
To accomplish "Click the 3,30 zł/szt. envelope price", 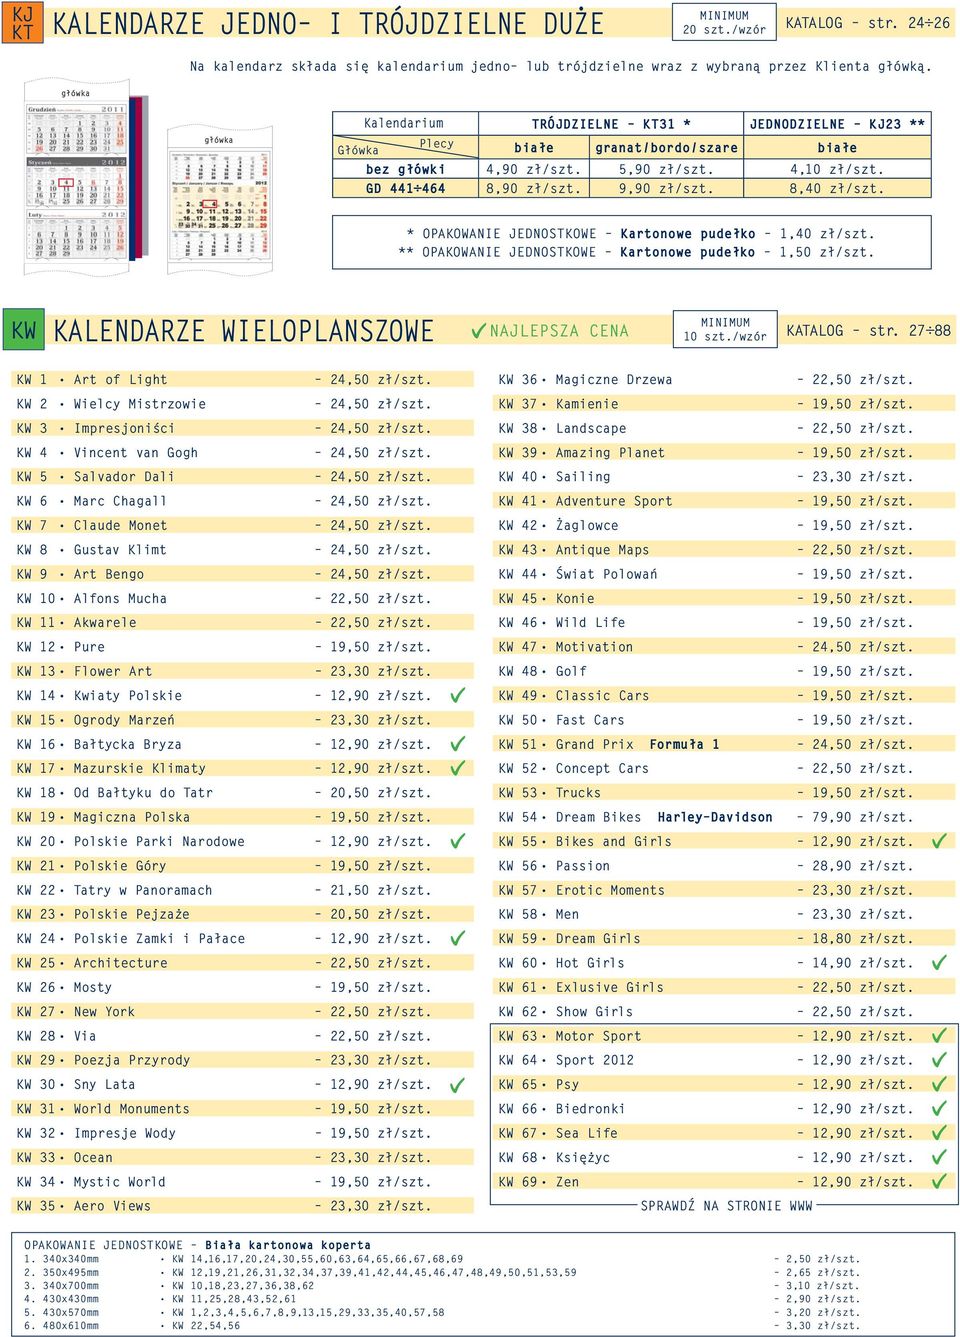I will (822, 1326).
